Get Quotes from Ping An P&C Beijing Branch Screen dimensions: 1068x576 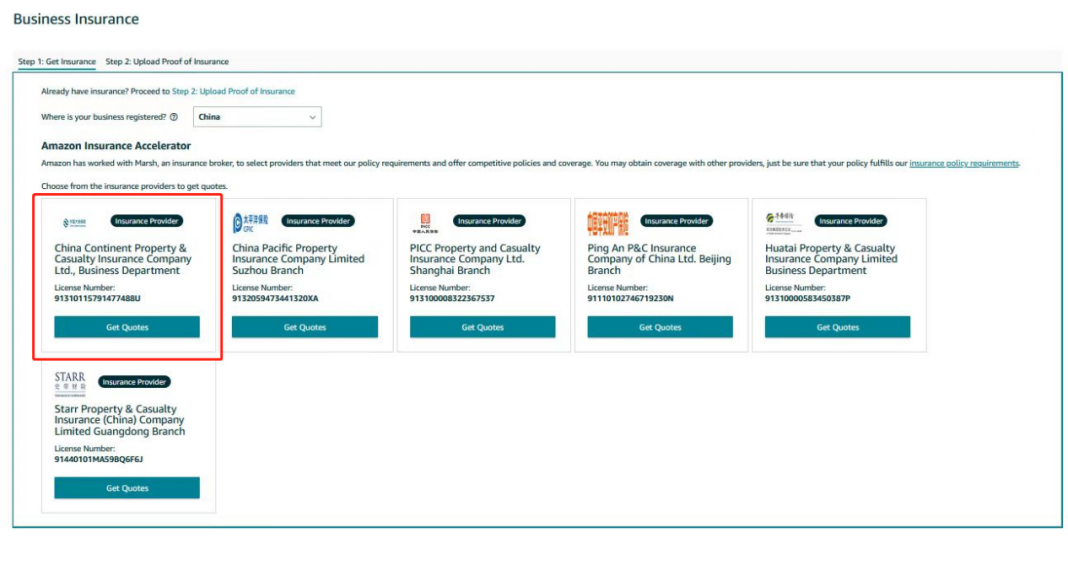pos(660,327)
